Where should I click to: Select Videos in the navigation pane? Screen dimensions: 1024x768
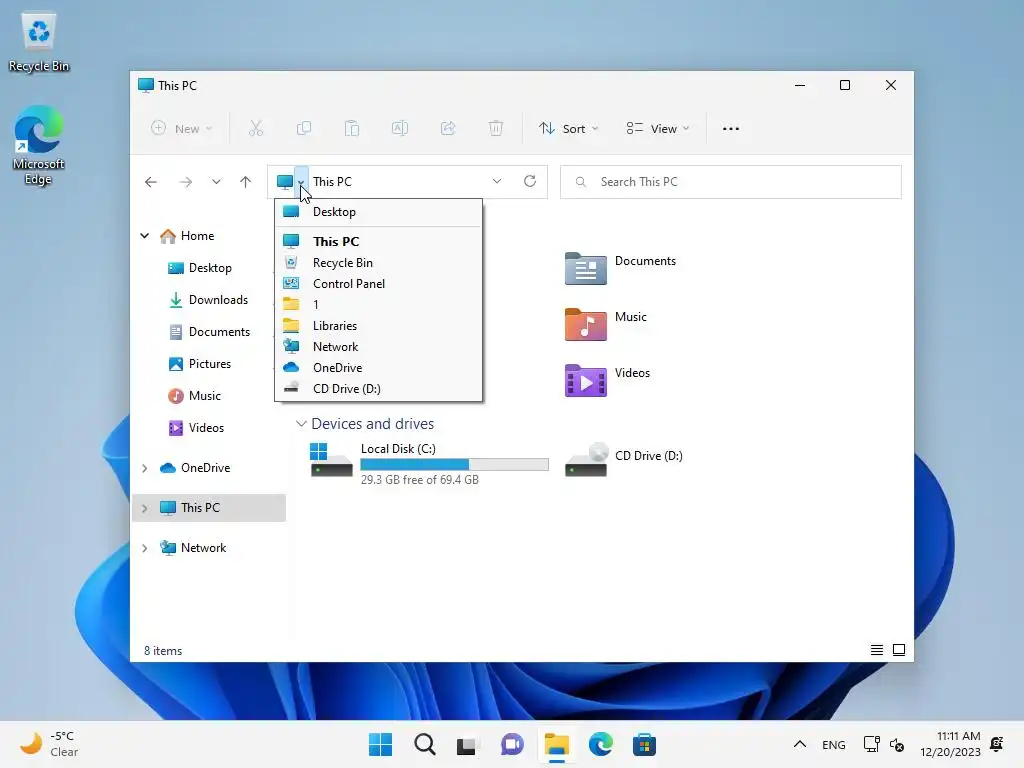coord(208,428)
